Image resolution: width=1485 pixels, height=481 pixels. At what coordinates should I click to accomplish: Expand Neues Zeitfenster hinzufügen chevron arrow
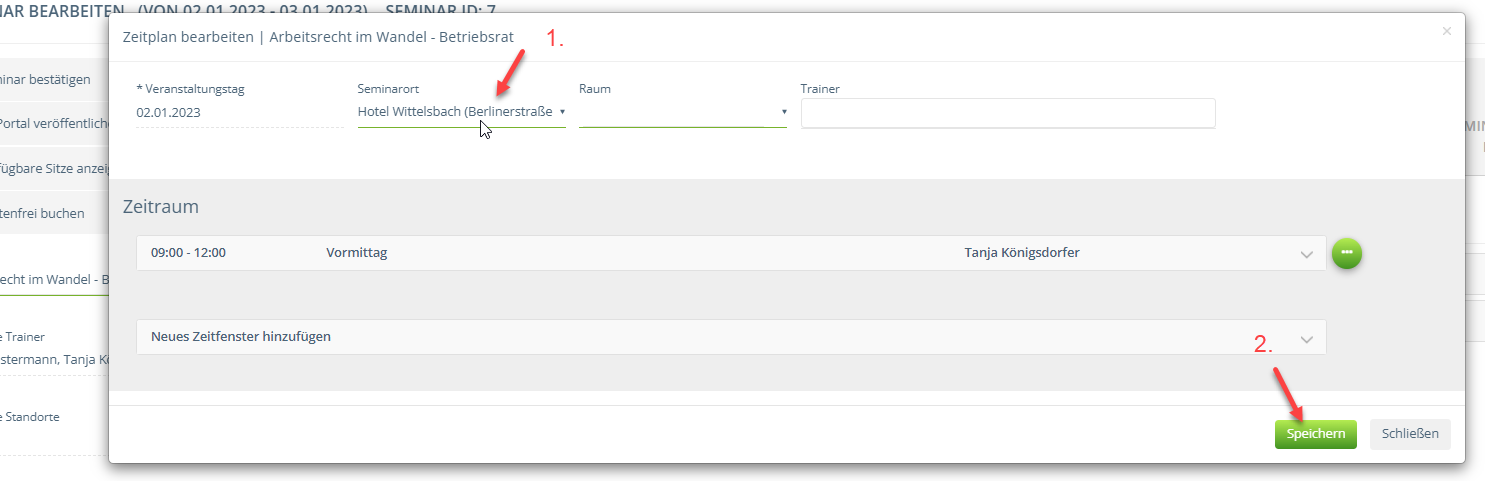point(1306,339)
